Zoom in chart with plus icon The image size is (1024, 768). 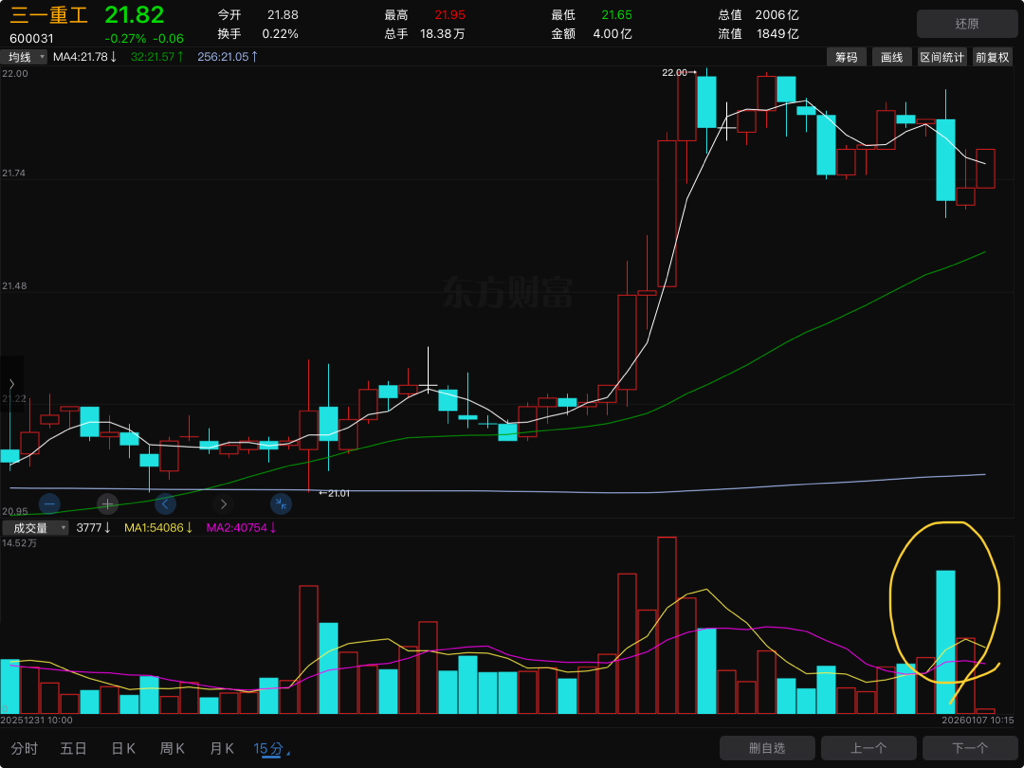click(x=108, y=504)
